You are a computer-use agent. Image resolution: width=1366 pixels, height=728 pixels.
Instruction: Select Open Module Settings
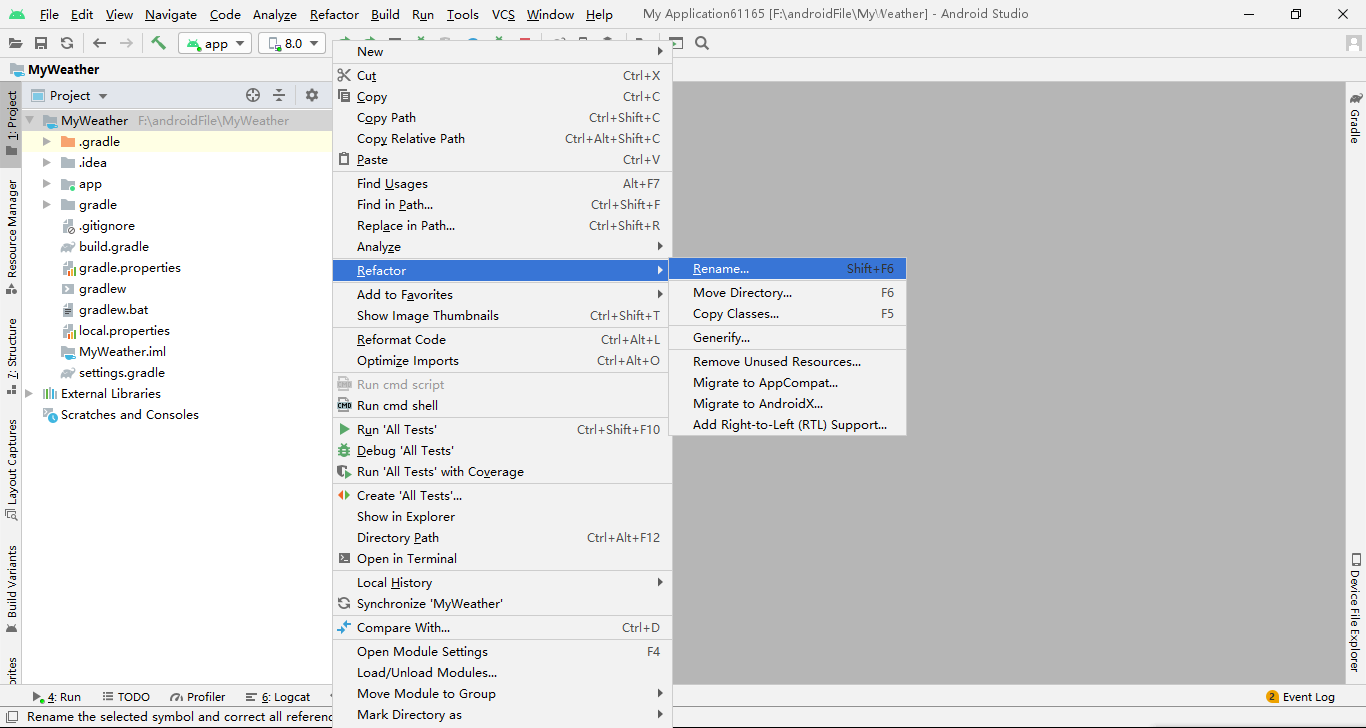click(502, 652)
